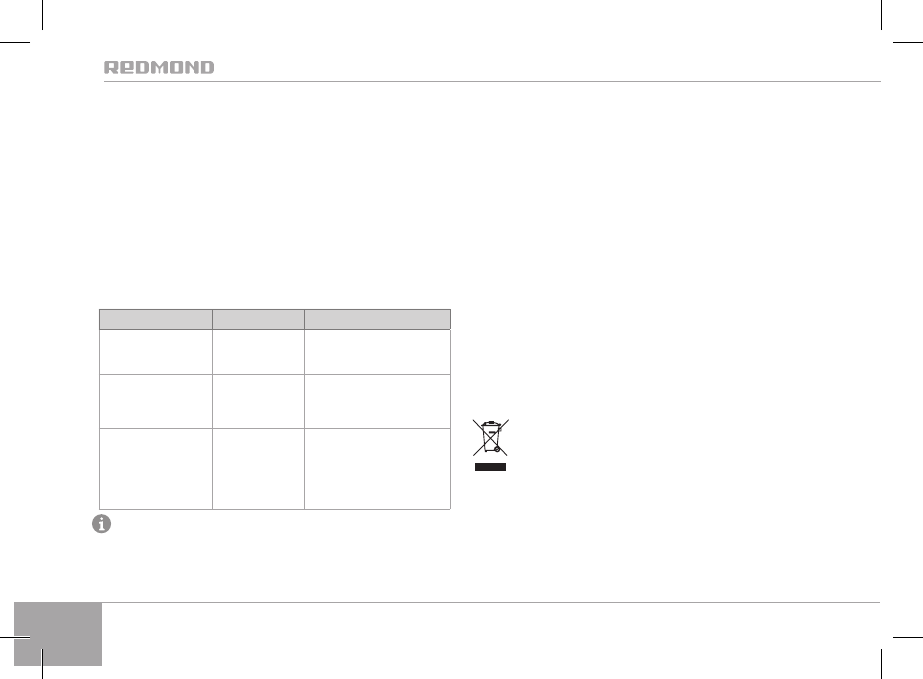Screen dimensions: 923x679
Task: Click the black bar beneath the bin symbol
Action: coord(490,466)
